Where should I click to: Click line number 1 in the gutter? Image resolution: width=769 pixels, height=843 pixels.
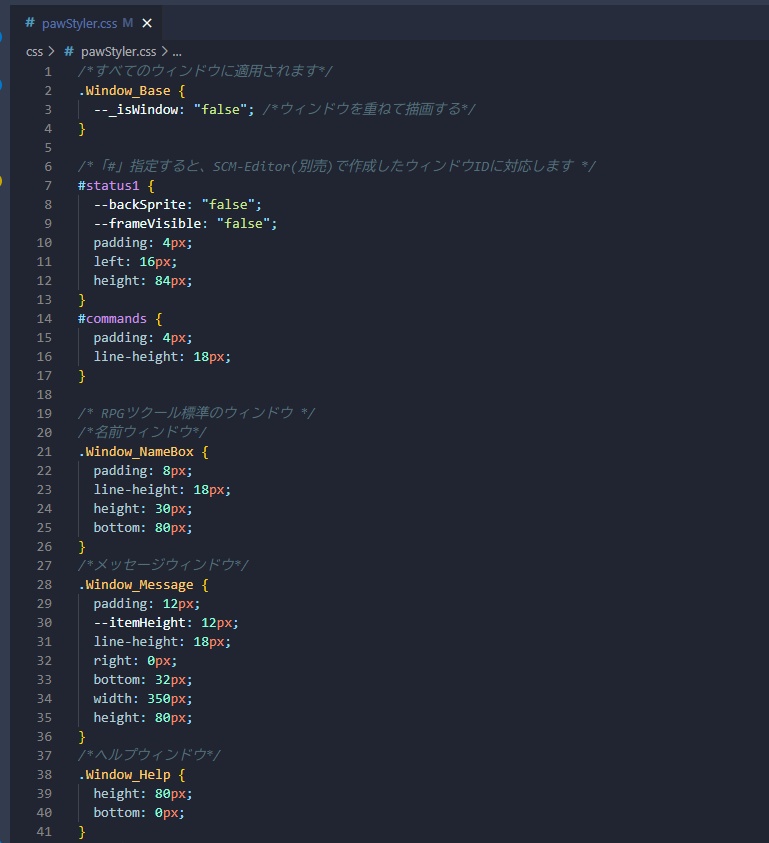coord(46,71)
